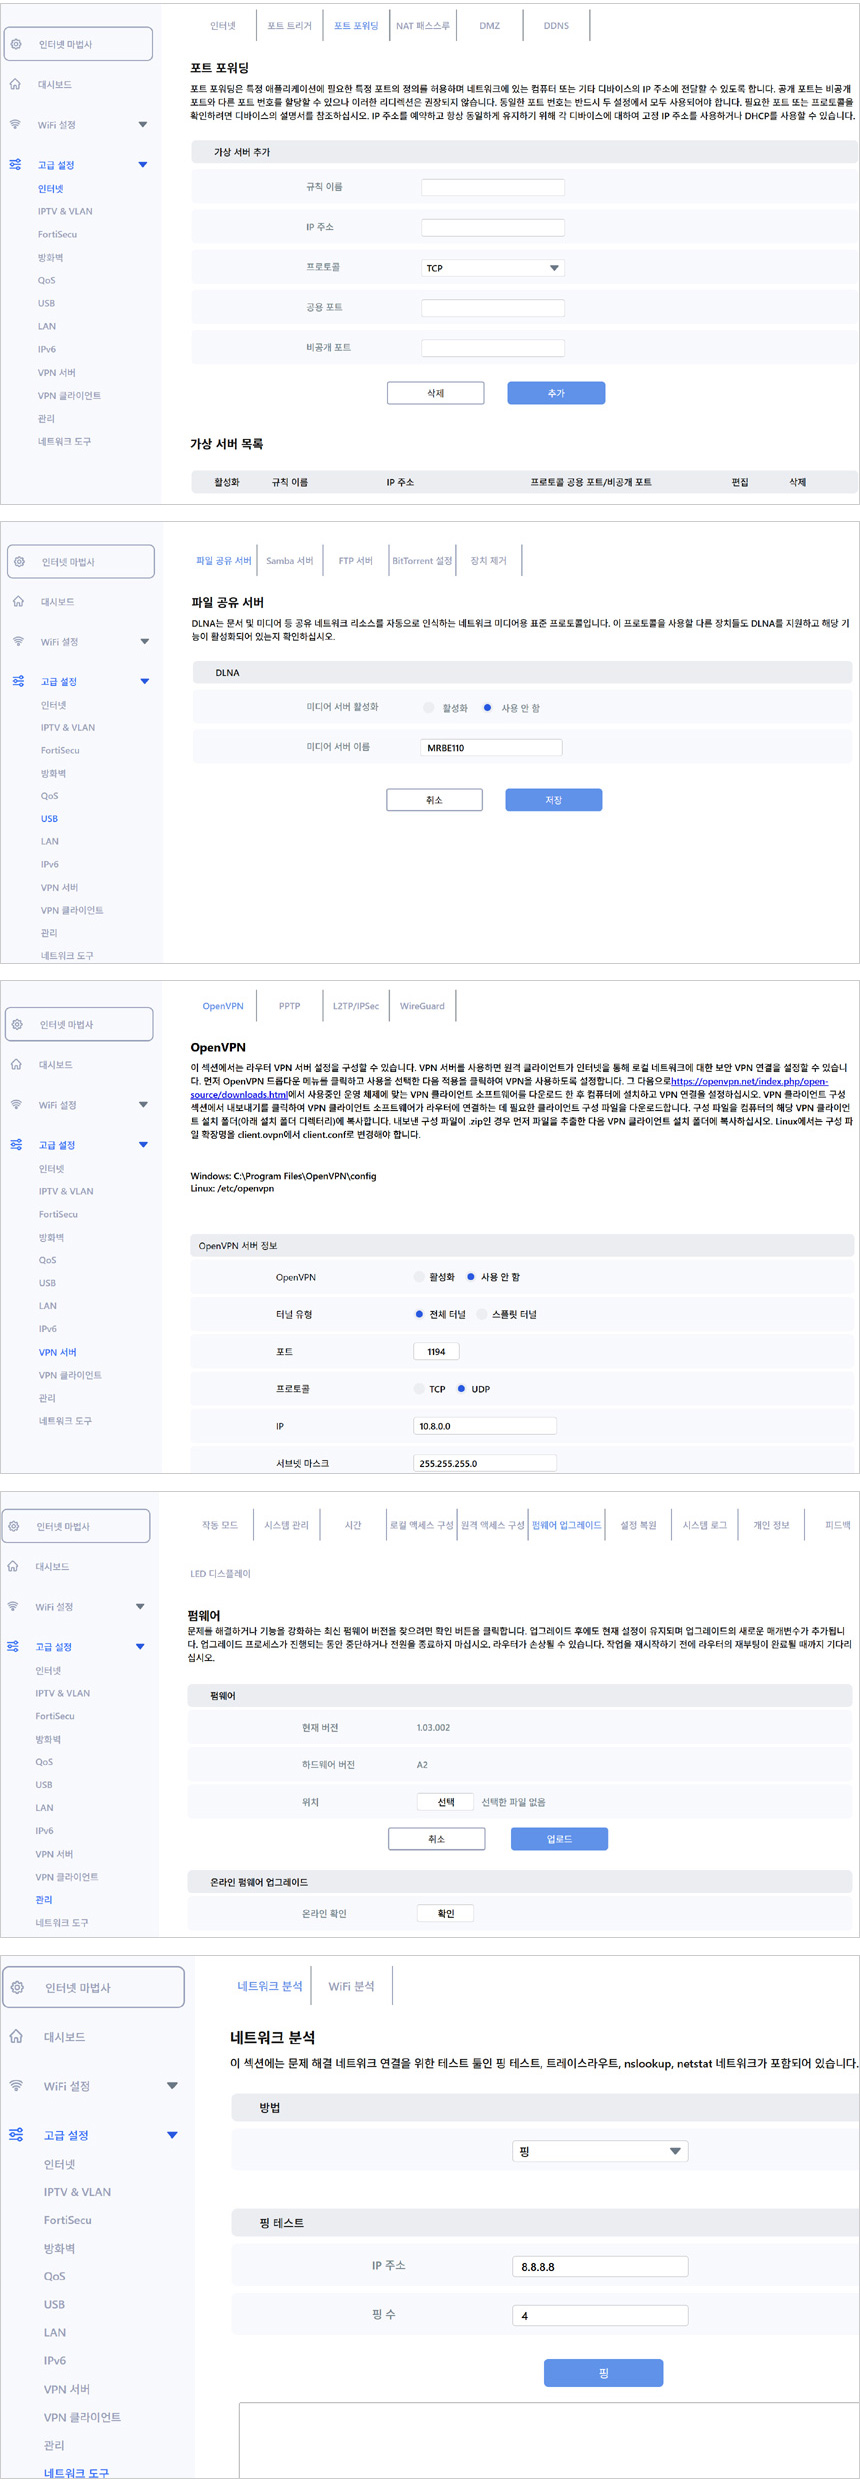Click the home icon next to 대시보드 on the 네트워크 분석 page
The width and height of the screenshot is (860, 2481).
tap(16, 2036)
